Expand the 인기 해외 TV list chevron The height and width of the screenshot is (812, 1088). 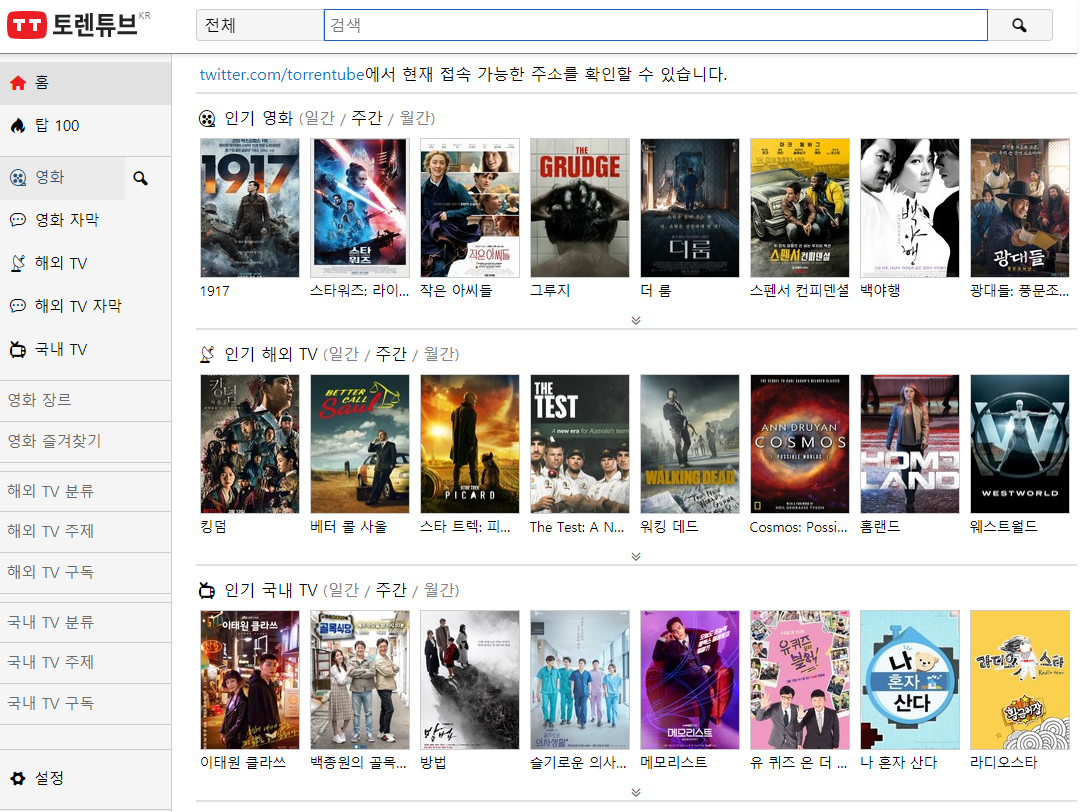click(x=636, y=556)
